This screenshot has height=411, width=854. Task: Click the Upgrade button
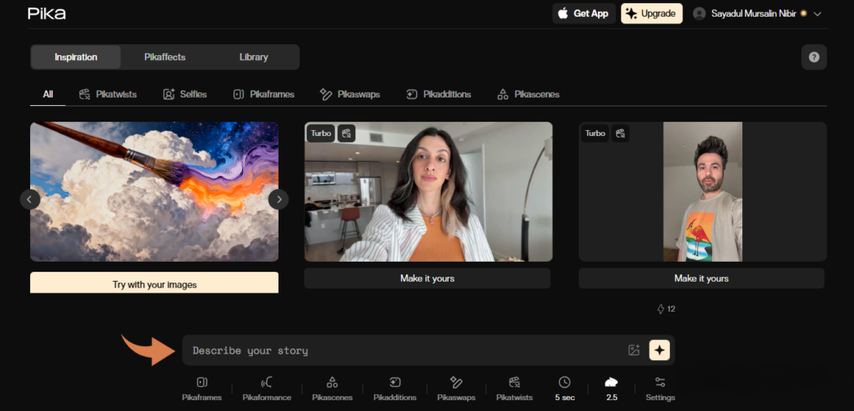[x=651, y=14]
